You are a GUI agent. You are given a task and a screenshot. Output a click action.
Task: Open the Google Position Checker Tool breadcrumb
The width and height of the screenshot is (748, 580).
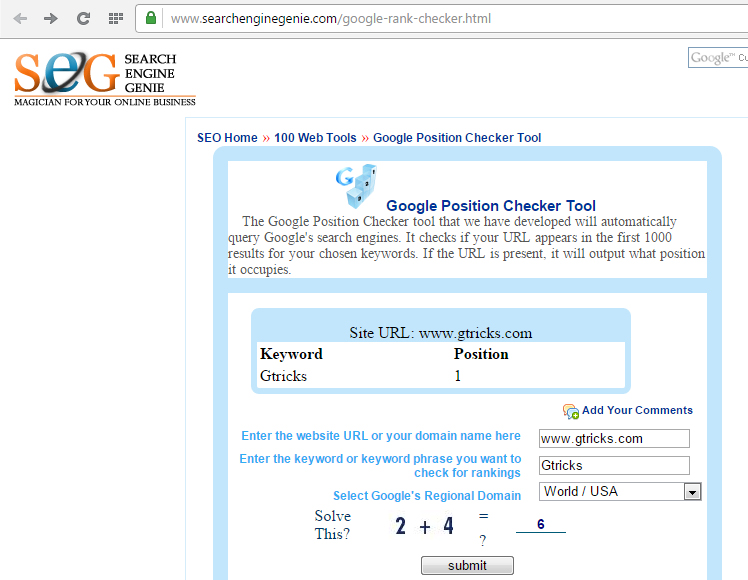(x=457, y=138)
